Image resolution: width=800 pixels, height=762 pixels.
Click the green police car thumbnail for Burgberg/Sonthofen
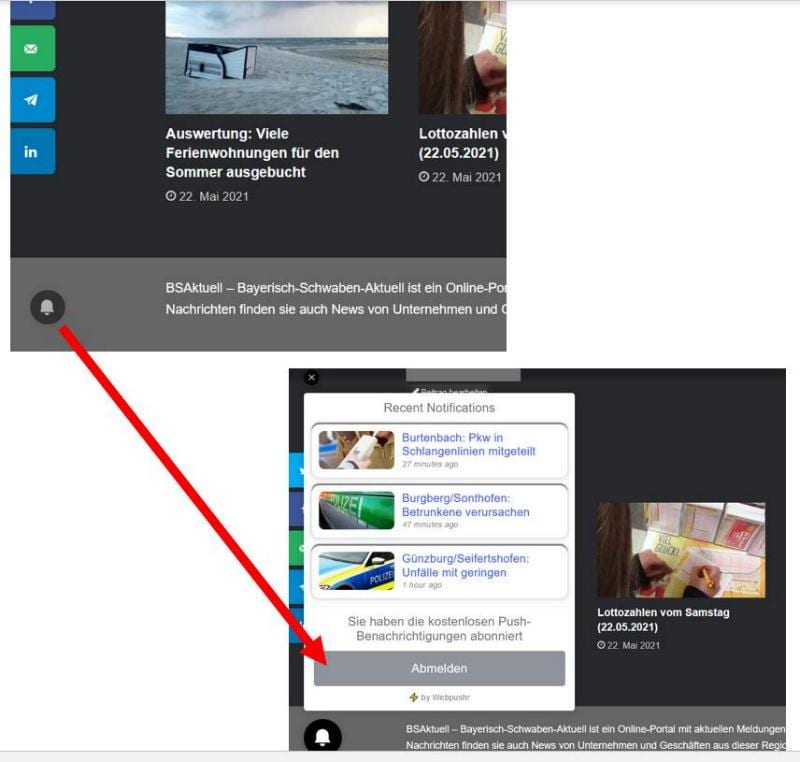(357, 511)
